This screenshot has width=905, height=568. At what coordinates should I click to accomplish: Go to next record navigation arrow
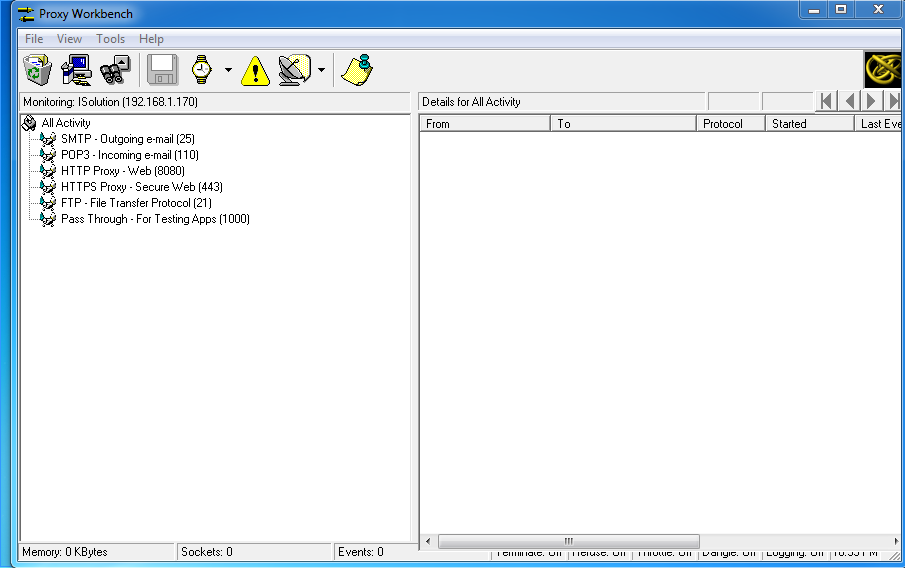point(872,102)
